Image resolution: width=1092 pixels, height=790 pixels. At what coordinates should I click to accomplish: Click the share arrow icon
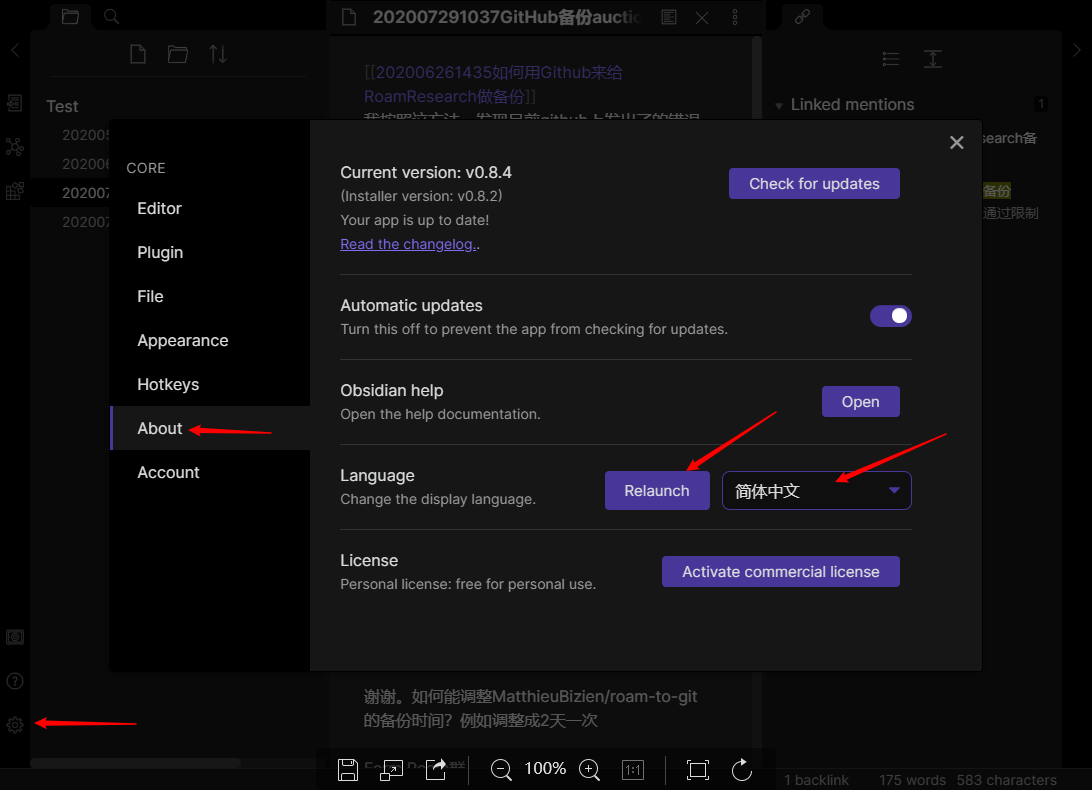click(x=436, y=769)
